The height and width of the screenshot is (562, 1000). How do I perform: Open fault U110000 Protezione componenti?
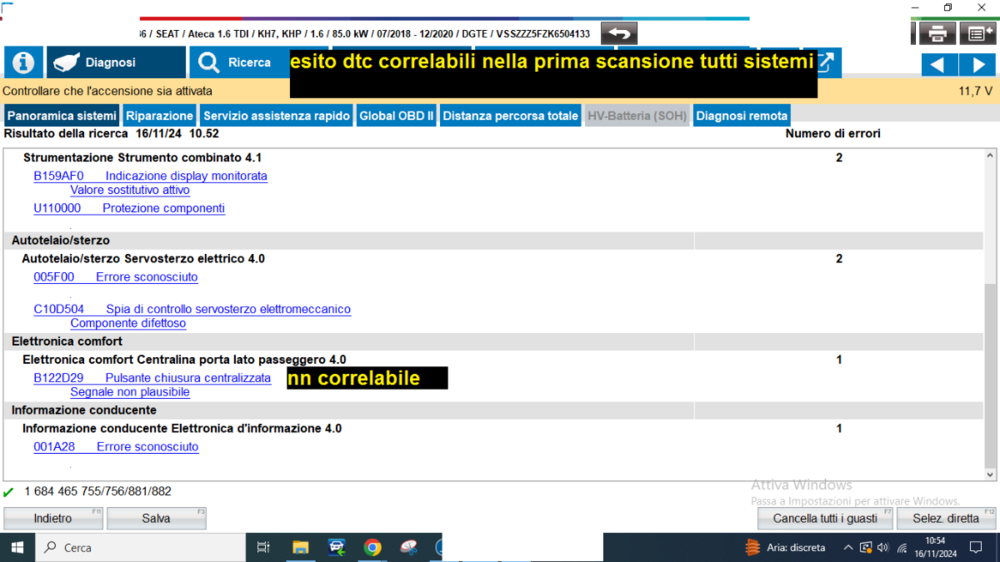[x=129, y=208]
